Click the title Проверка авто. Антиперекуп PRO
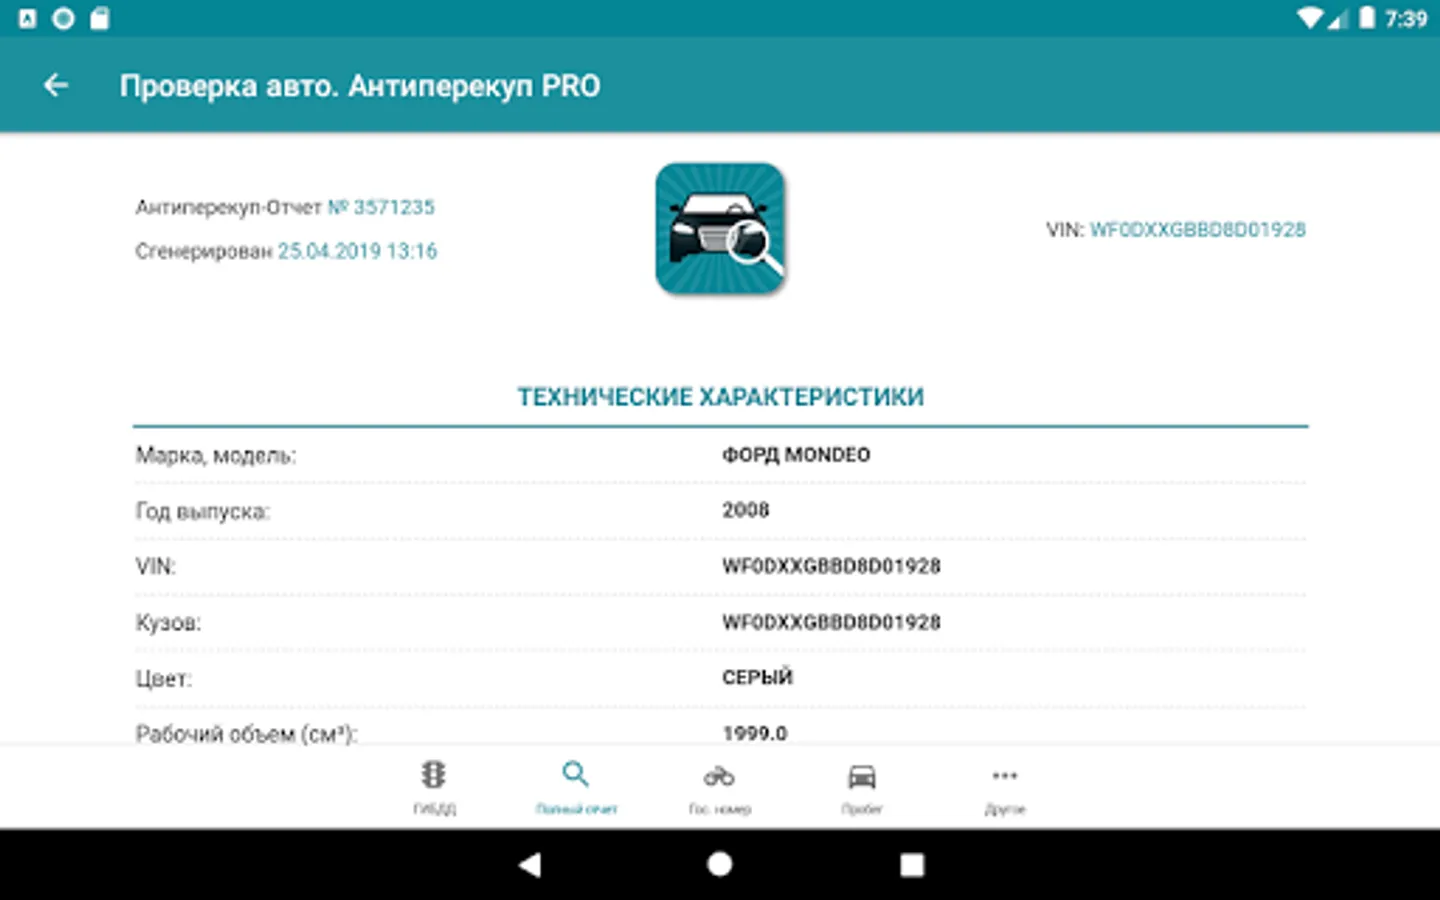This screenshot has height=900, width=1440. click(x=360, y=86)
